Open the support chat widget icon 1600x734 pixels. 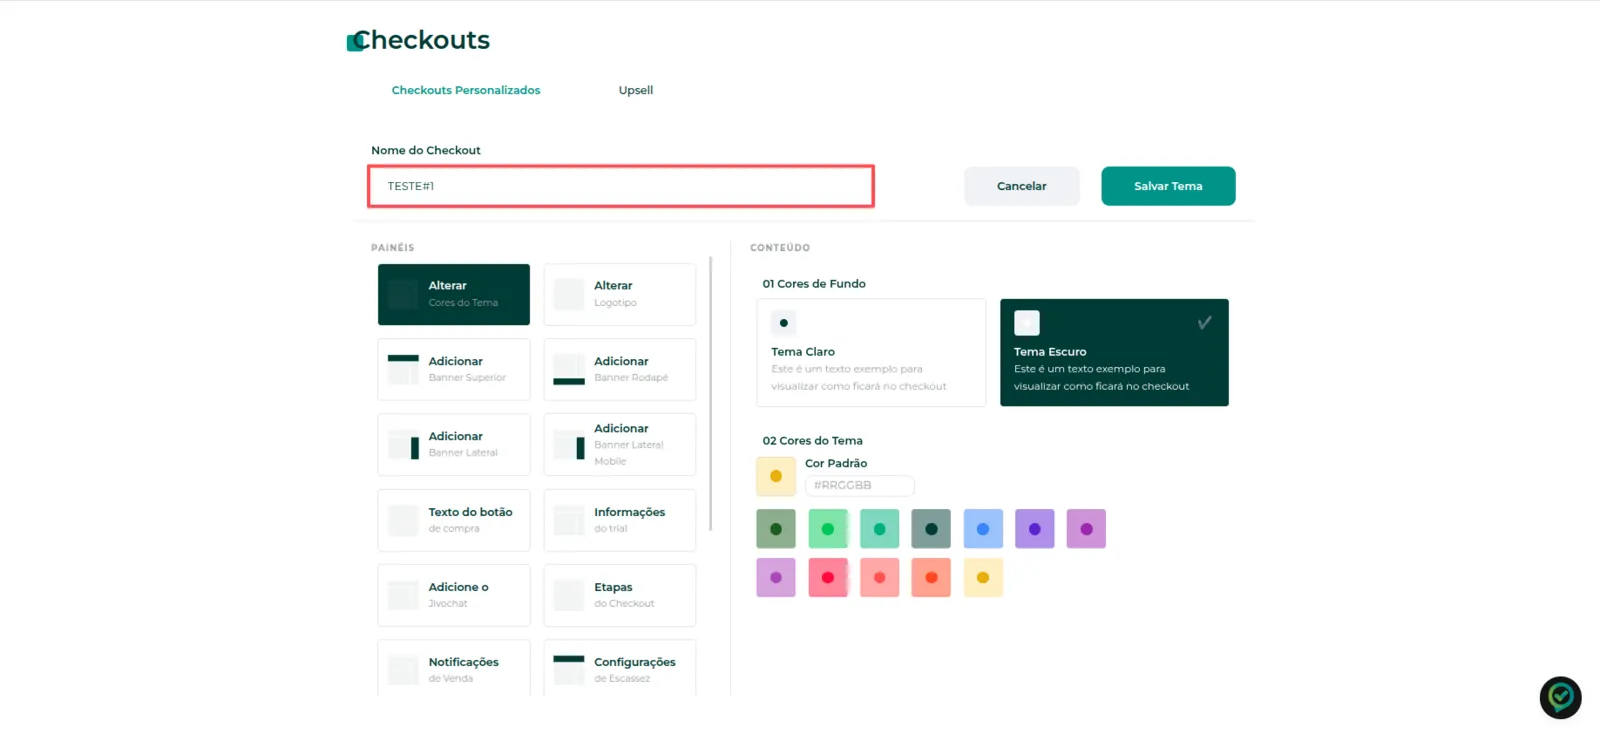[x=1560, y=698]
